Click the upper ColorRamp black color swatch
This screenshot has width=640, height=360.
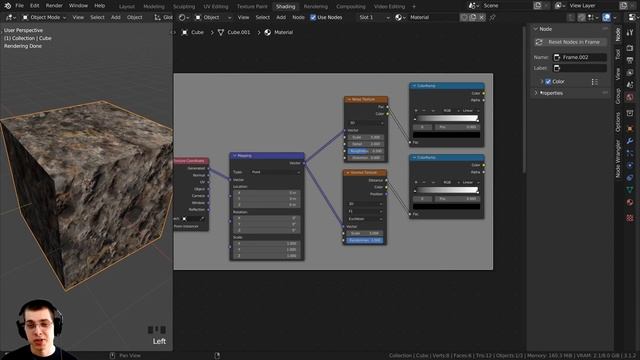(x=446, y=135)
